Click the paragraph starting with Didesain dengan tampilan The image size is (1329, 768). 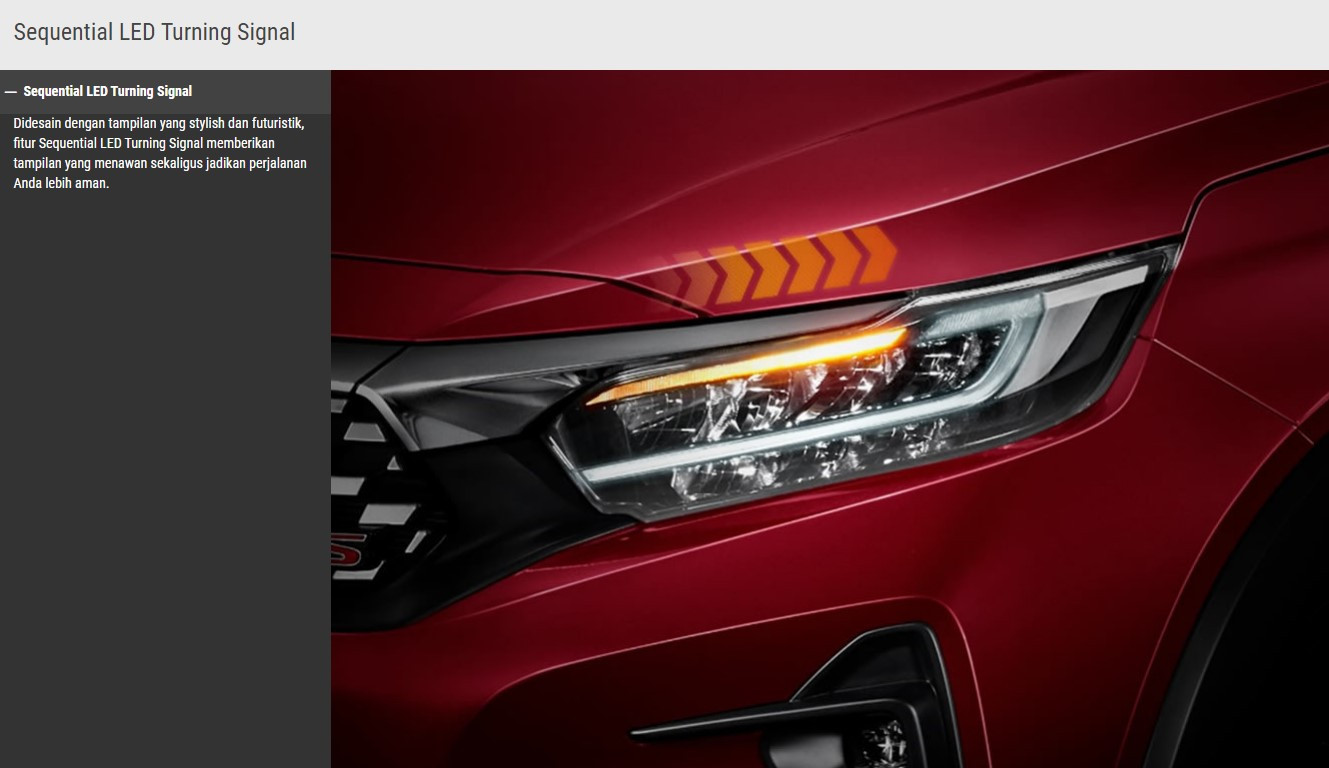coord(160,153)
